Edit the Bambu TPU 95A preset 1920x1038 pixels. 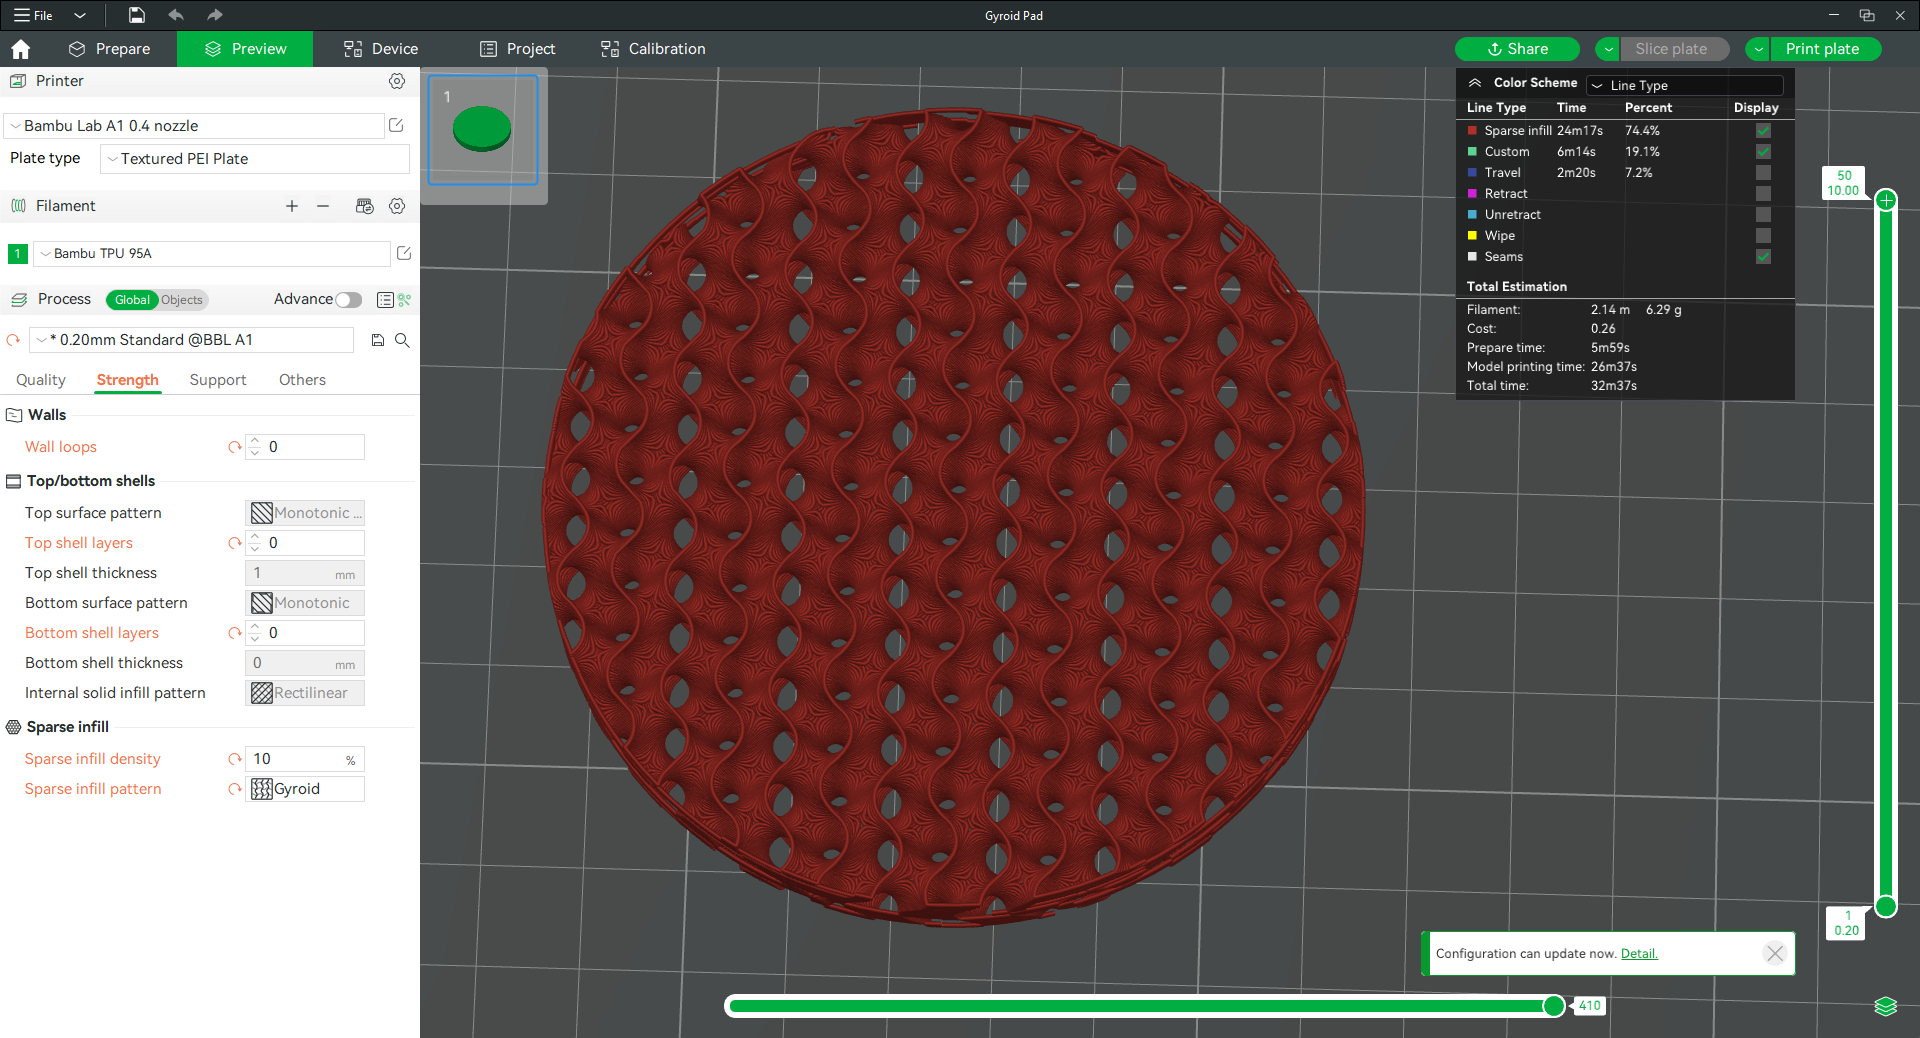pyautogui.click(x=404, y=254)
